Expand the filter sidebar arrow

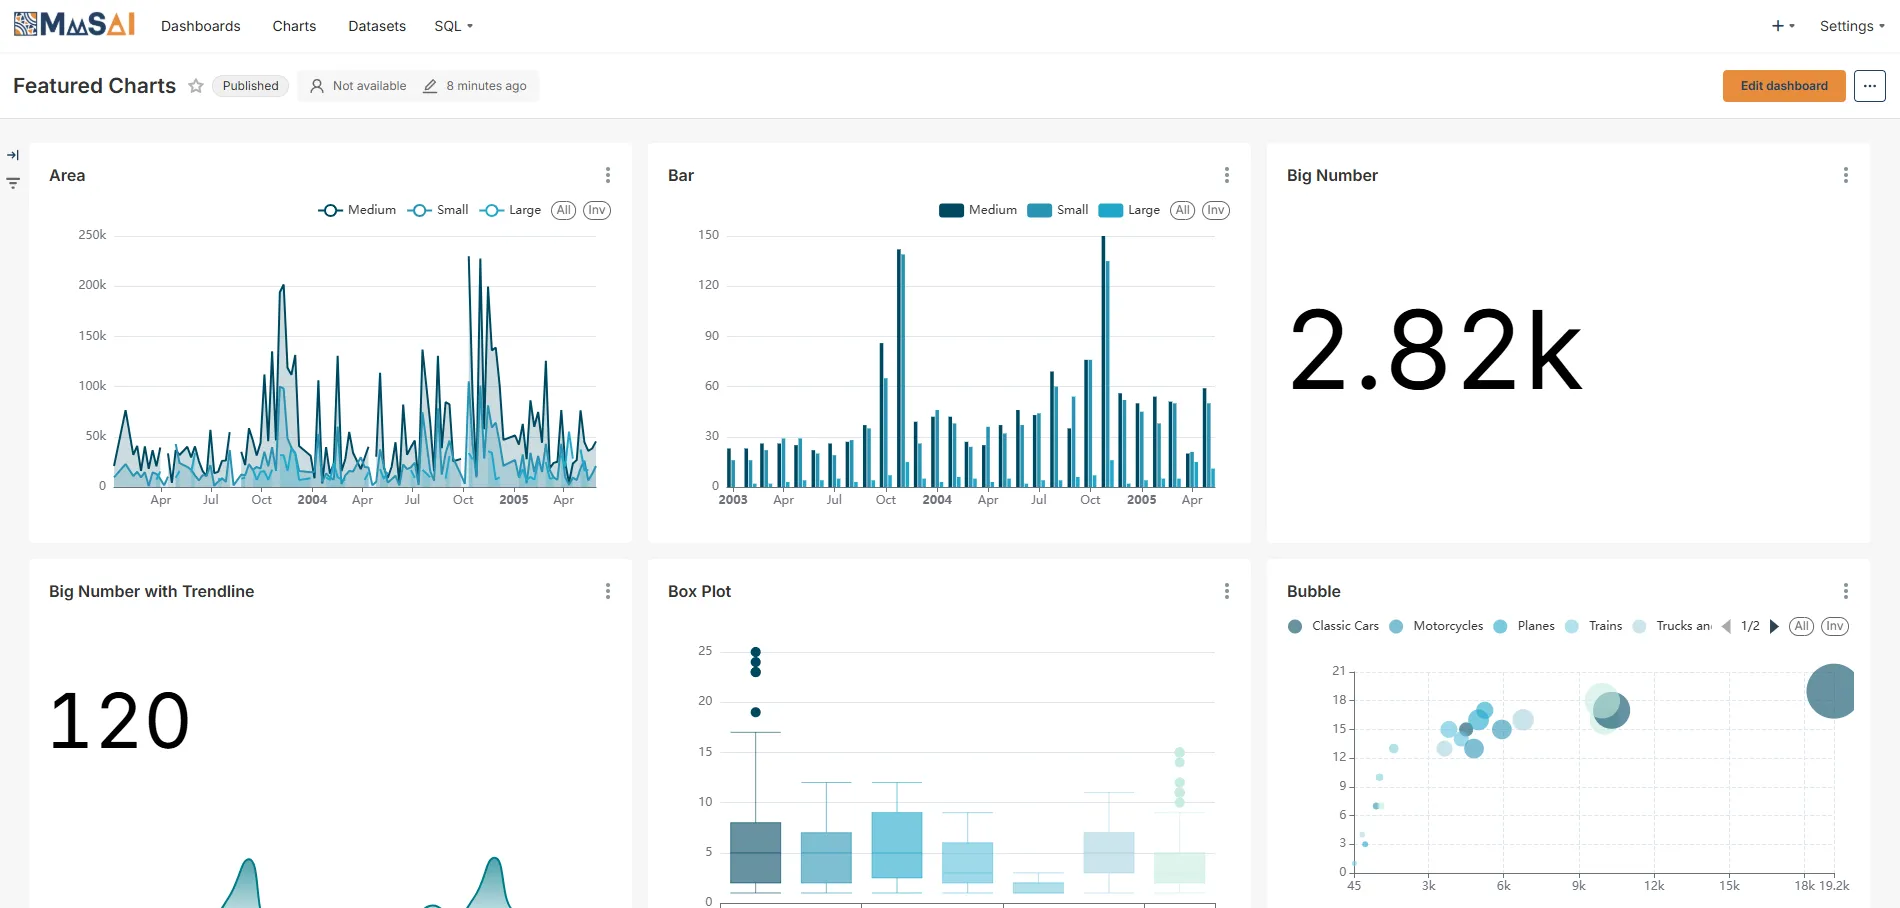13,155
